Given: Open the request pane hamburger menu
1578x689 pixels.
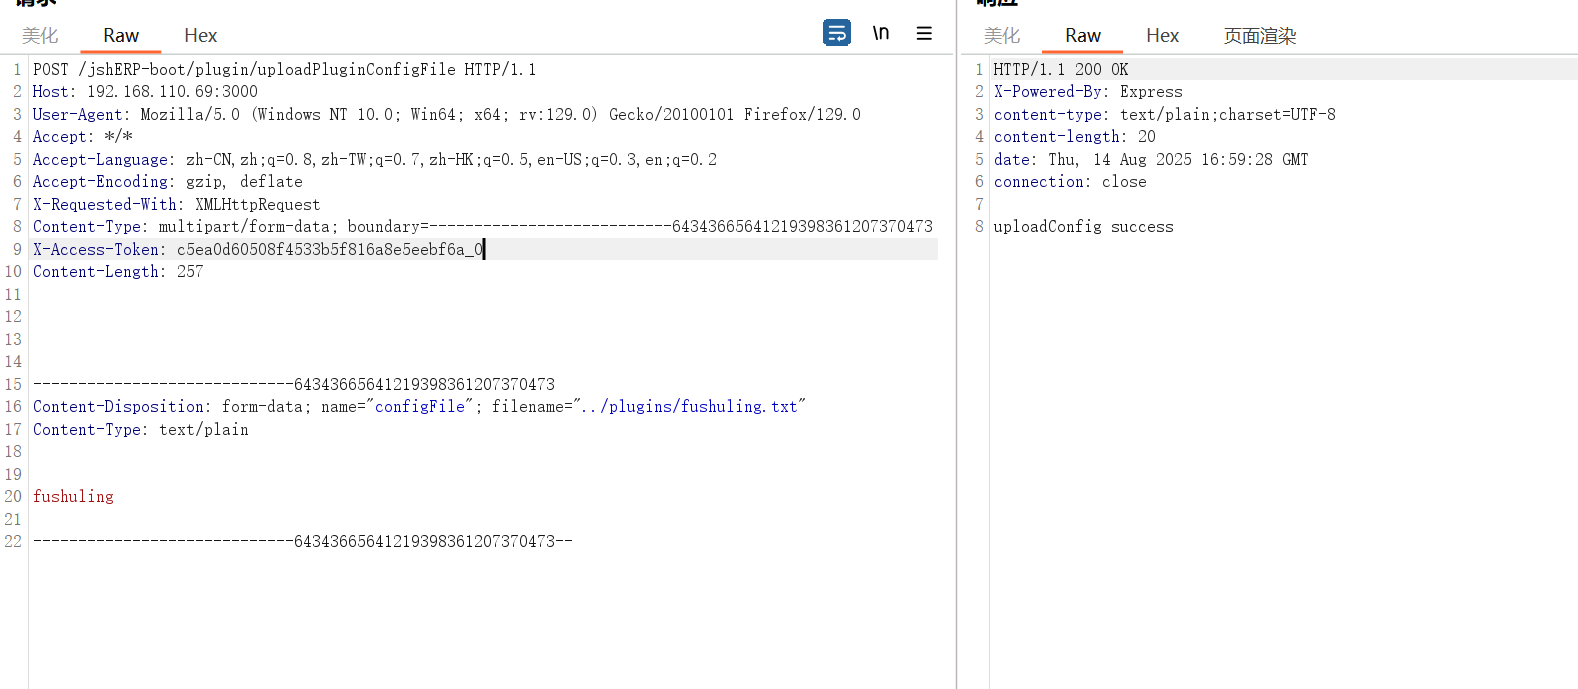Looking at the screenshot, I should coord(924,33).
